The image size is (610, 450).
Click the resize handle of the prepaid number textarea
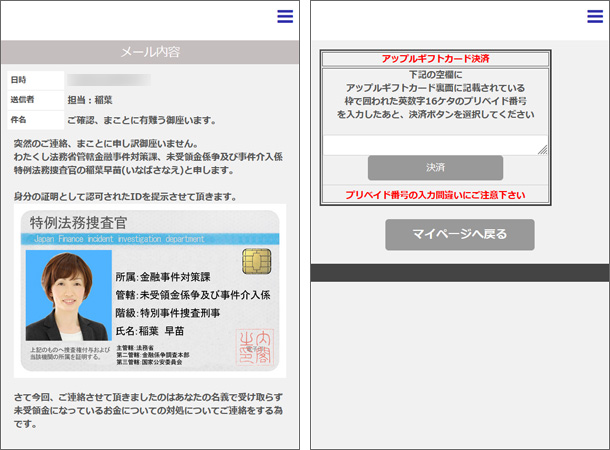click(543, 150)
